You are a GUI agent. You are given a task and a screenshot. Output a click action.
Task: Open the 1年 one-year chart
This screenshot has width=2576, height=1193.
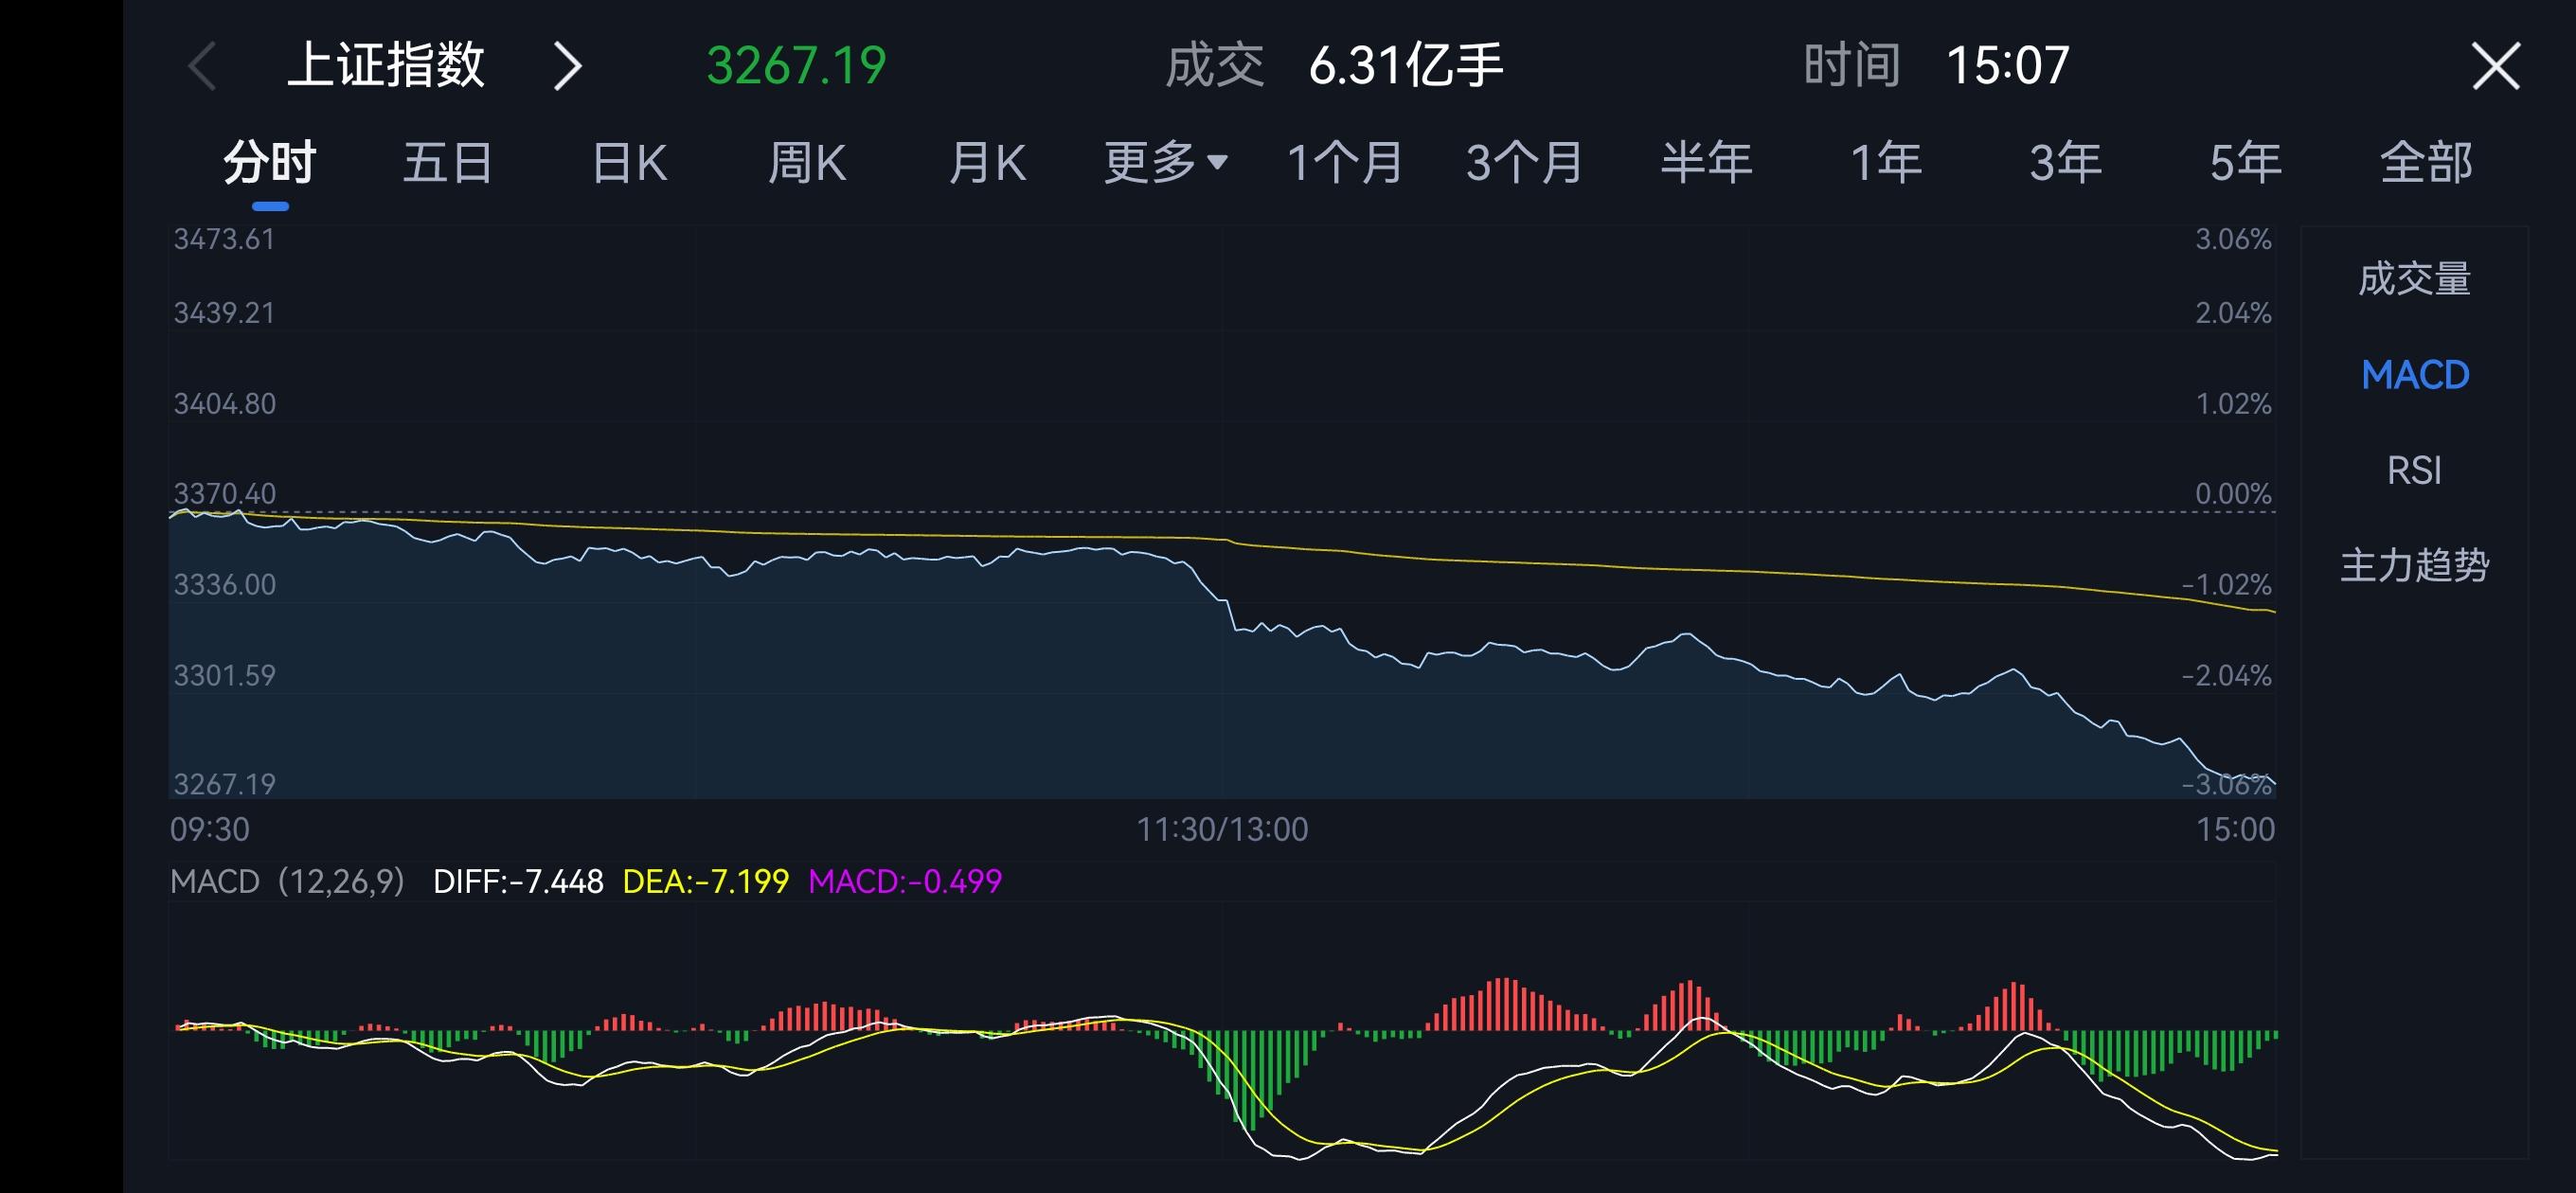pyautogui.click(x=1886, y=162)
